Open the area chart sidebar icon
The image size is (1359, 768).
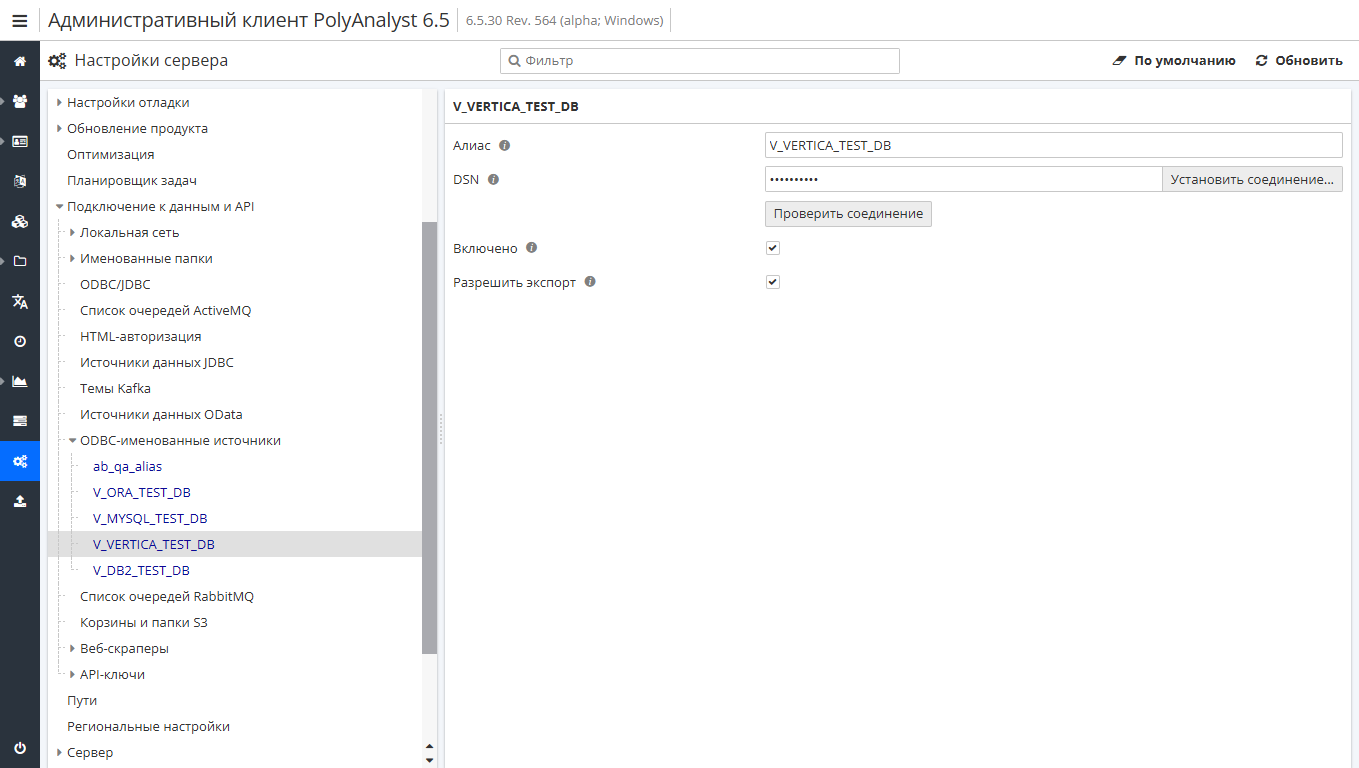click(x=20, y=381)
